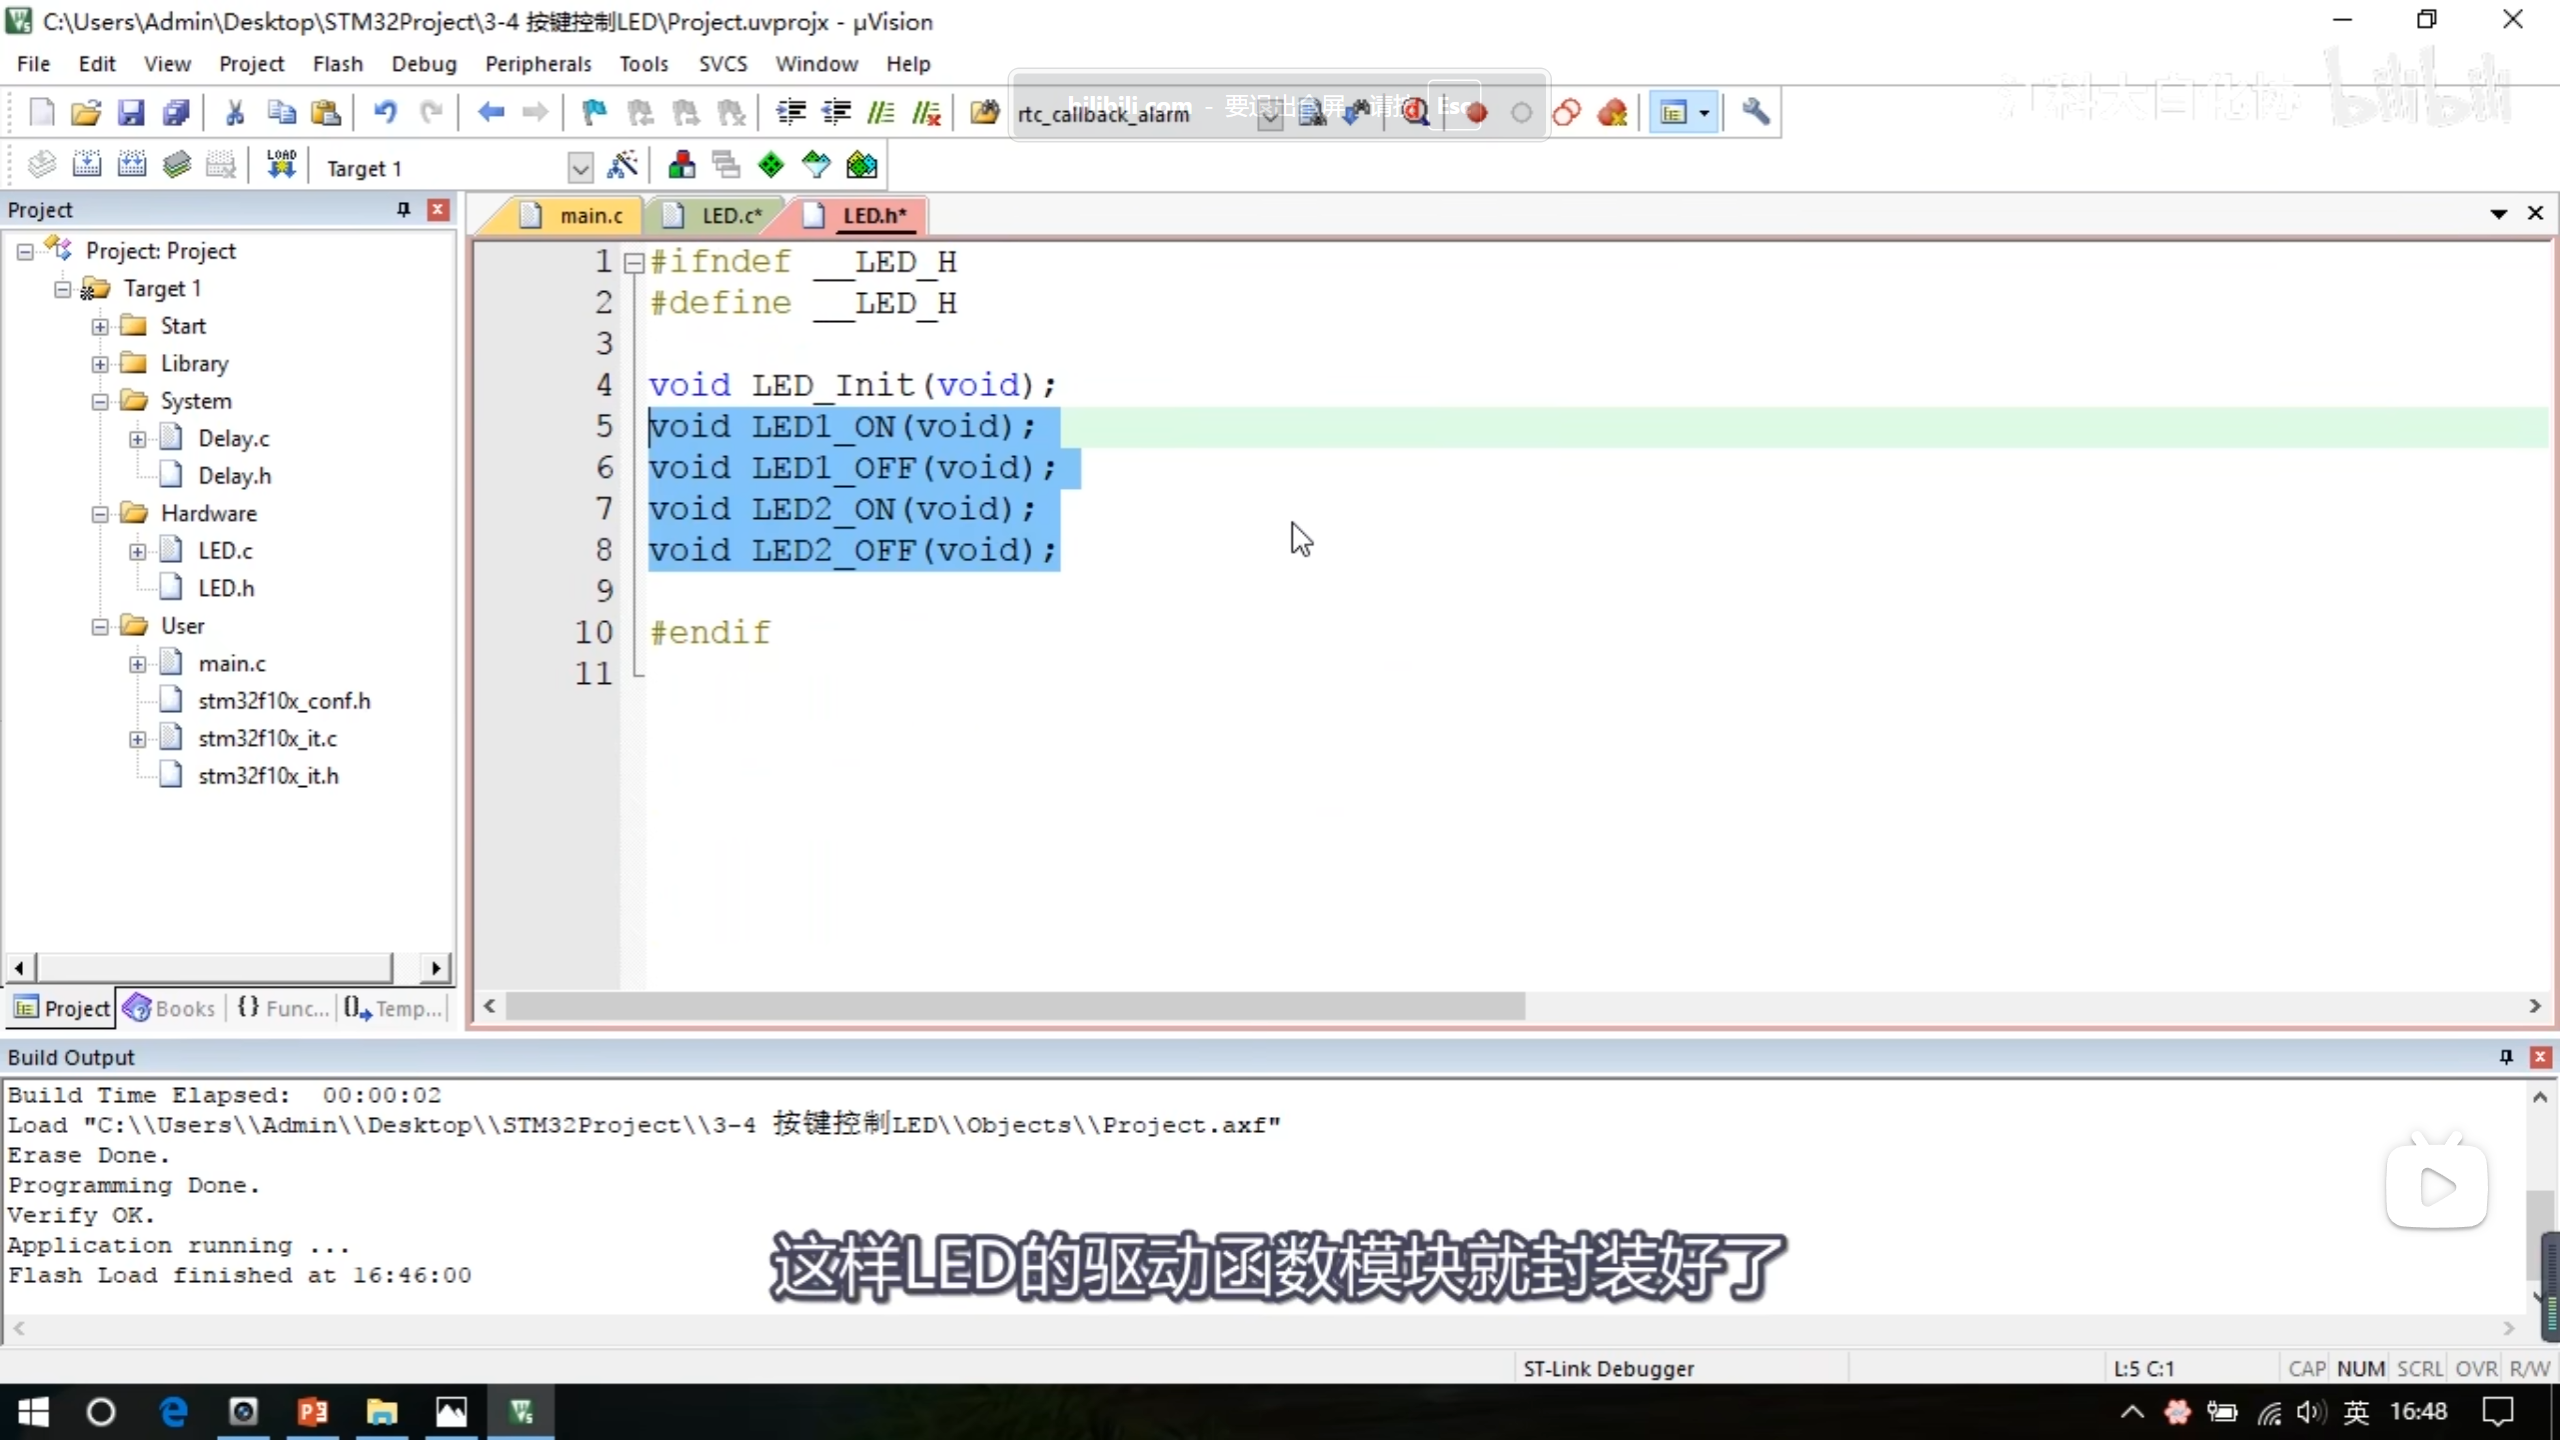Expand the Library folder in tree
Image resolution: width=2560 pixels, height=1440 pixels.
(x=100, y=364)
